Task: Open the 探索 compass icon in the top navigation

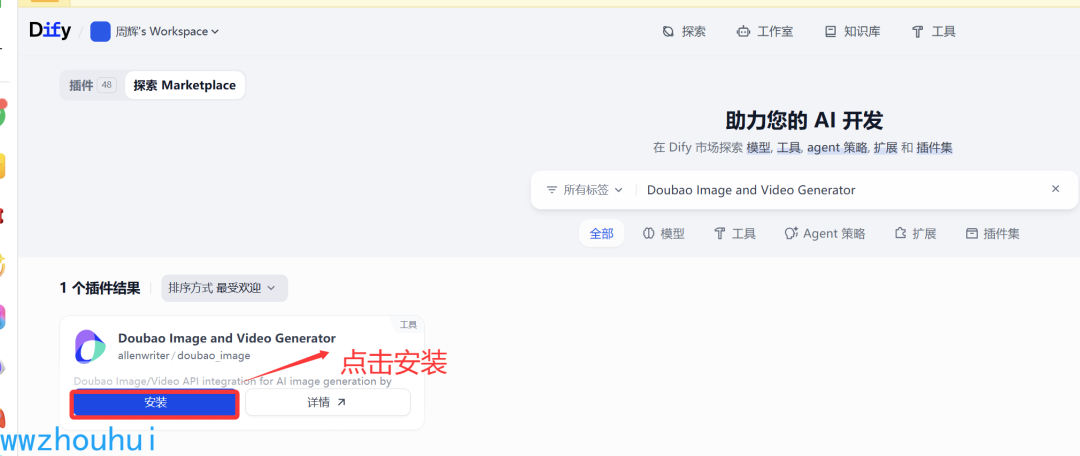Action: pyautogui.click(x=667, y=32)
